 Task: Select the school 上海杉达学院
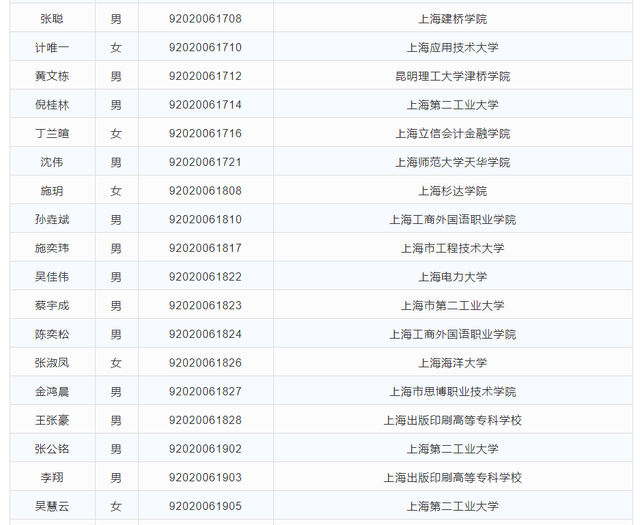(453, 191)
